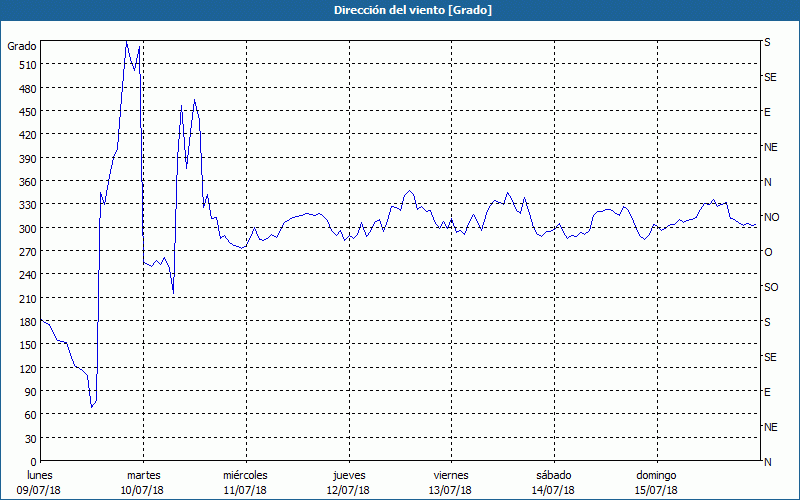Click the 510 value on the left axis

pyautogui.click(x=28, y=65)
